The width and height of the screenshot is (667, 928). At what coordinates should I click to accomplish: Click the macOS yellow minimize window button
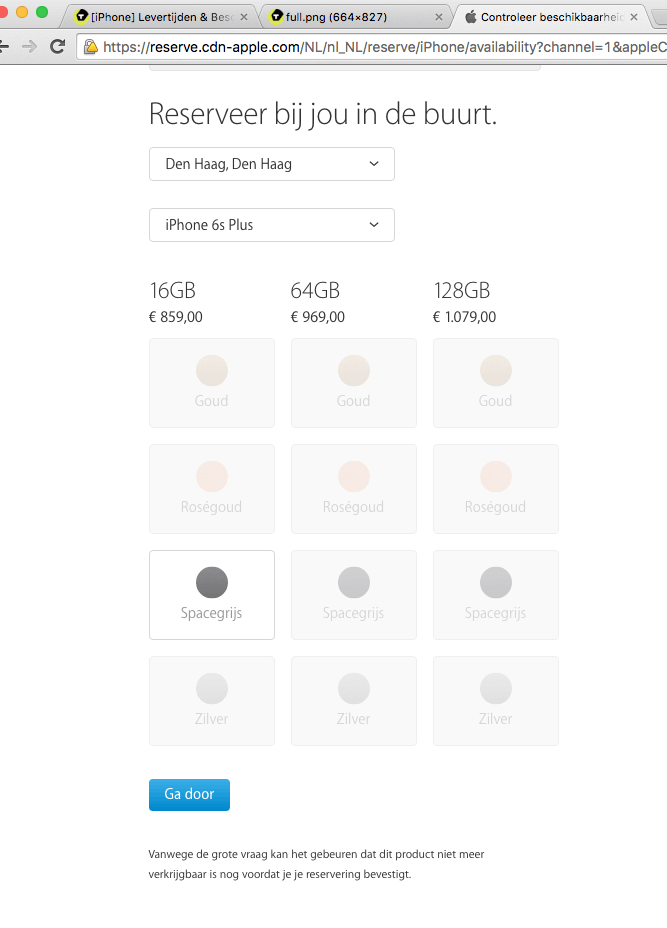[22, 12]
